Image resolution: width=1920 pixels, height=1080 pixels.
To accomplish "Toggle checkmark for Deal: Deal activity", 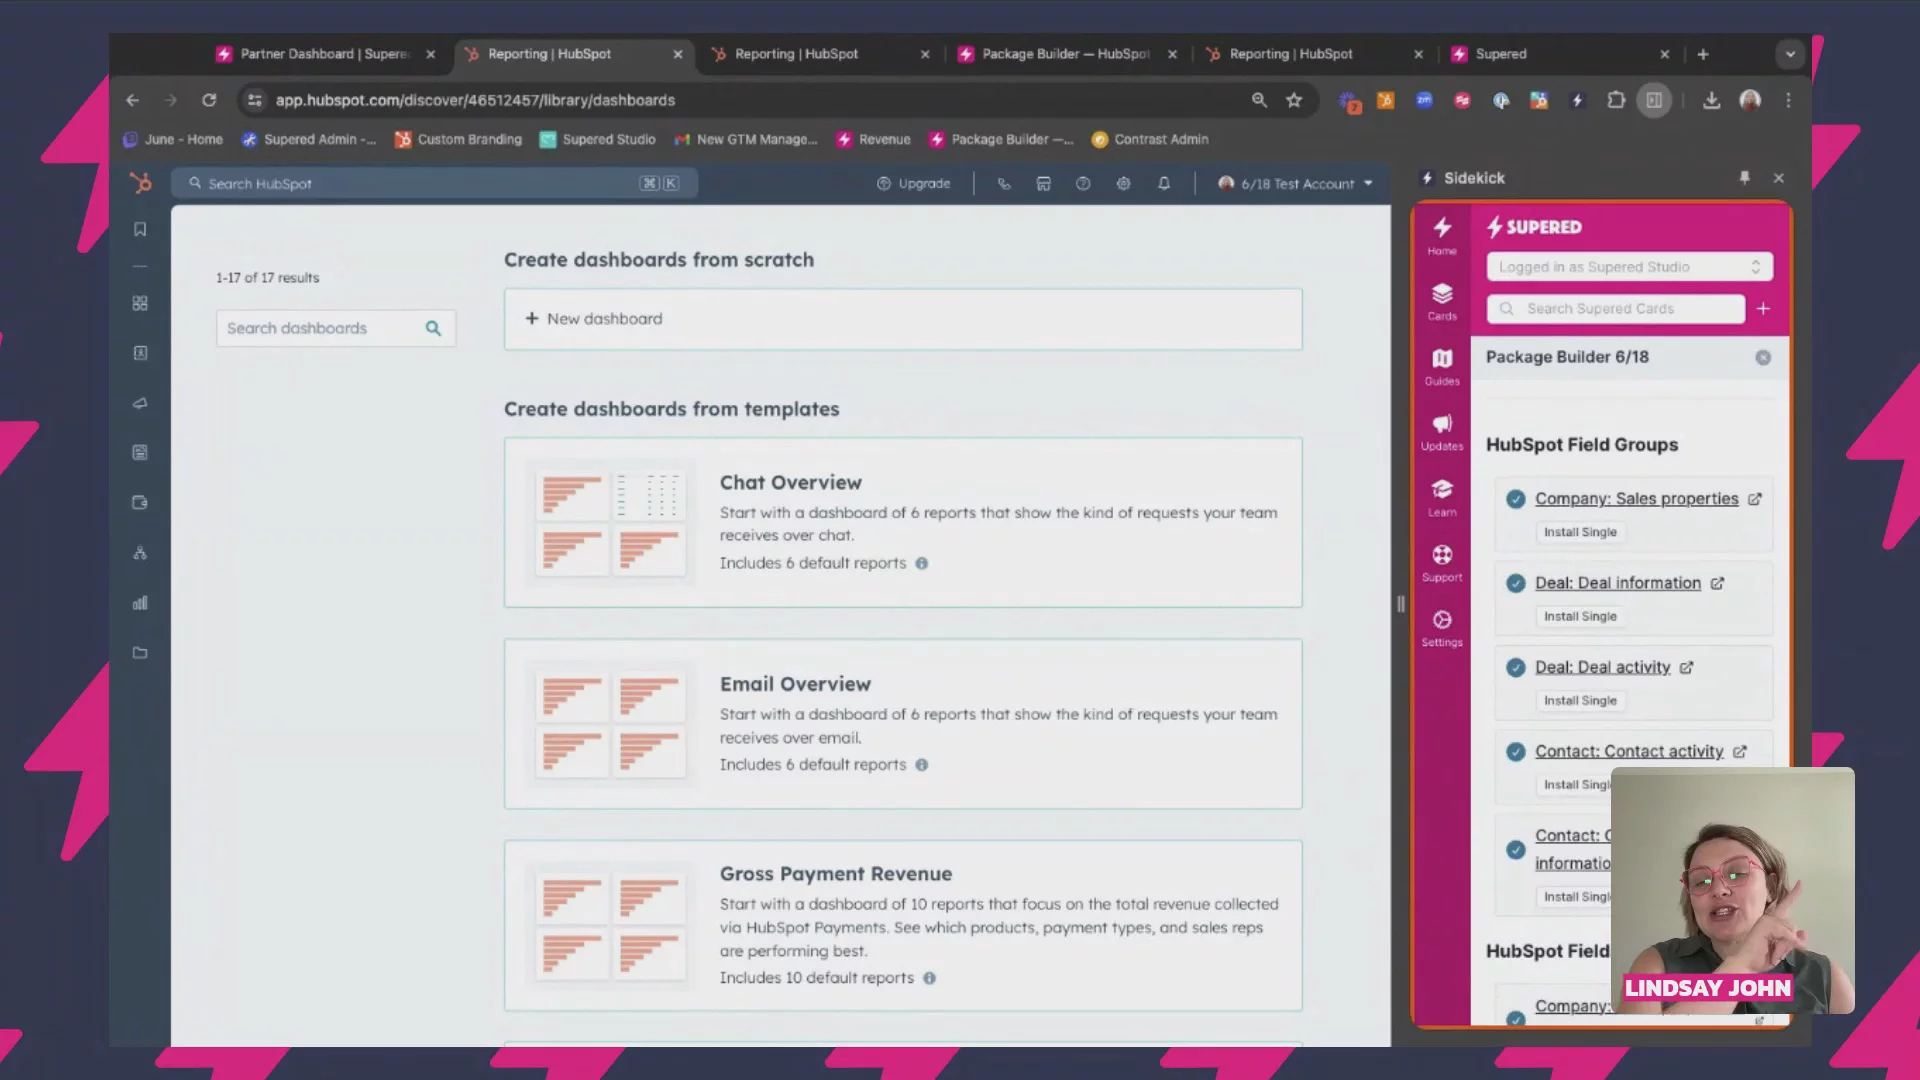I will (x=1516, y=667).
